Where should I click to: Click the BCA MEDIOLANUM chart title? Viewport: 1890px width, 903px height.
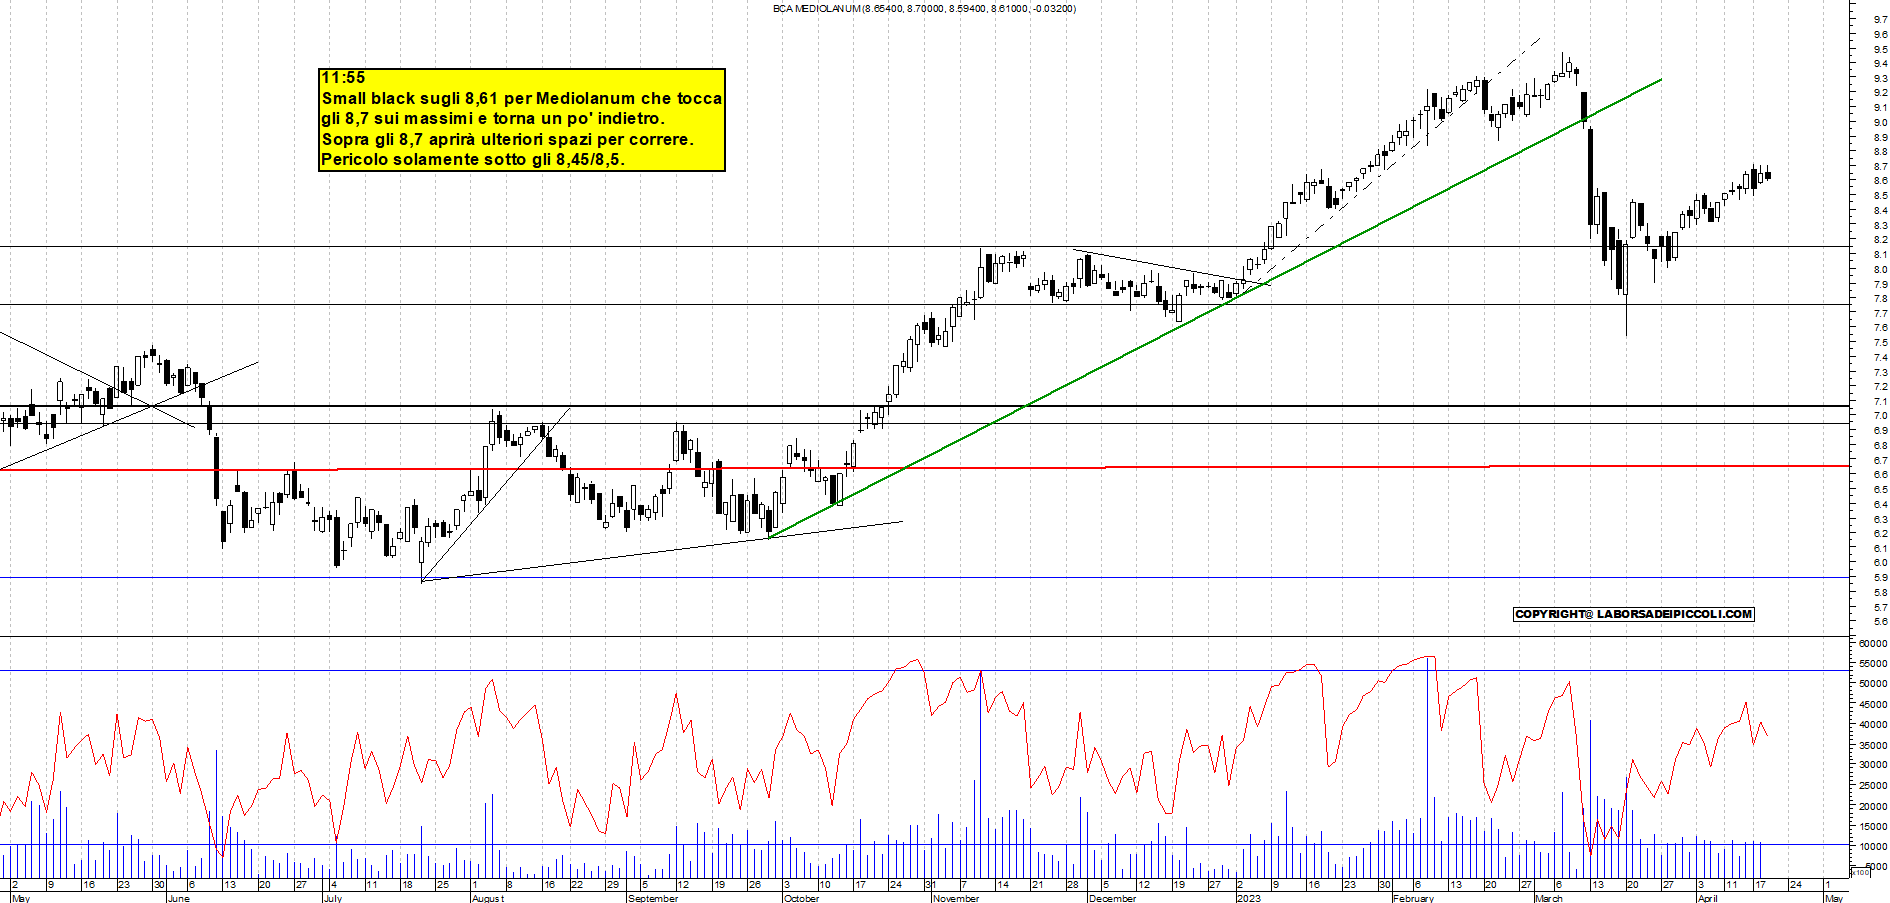[924, 8]
